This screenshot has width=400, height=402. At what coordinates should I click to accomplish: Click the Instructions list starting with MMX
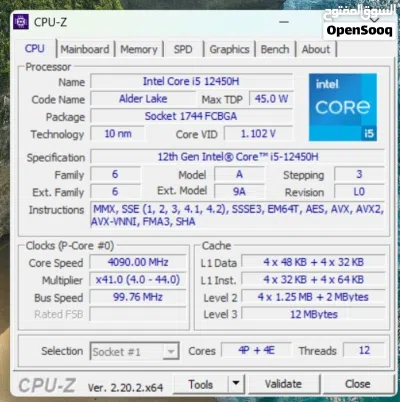point(237,215)
